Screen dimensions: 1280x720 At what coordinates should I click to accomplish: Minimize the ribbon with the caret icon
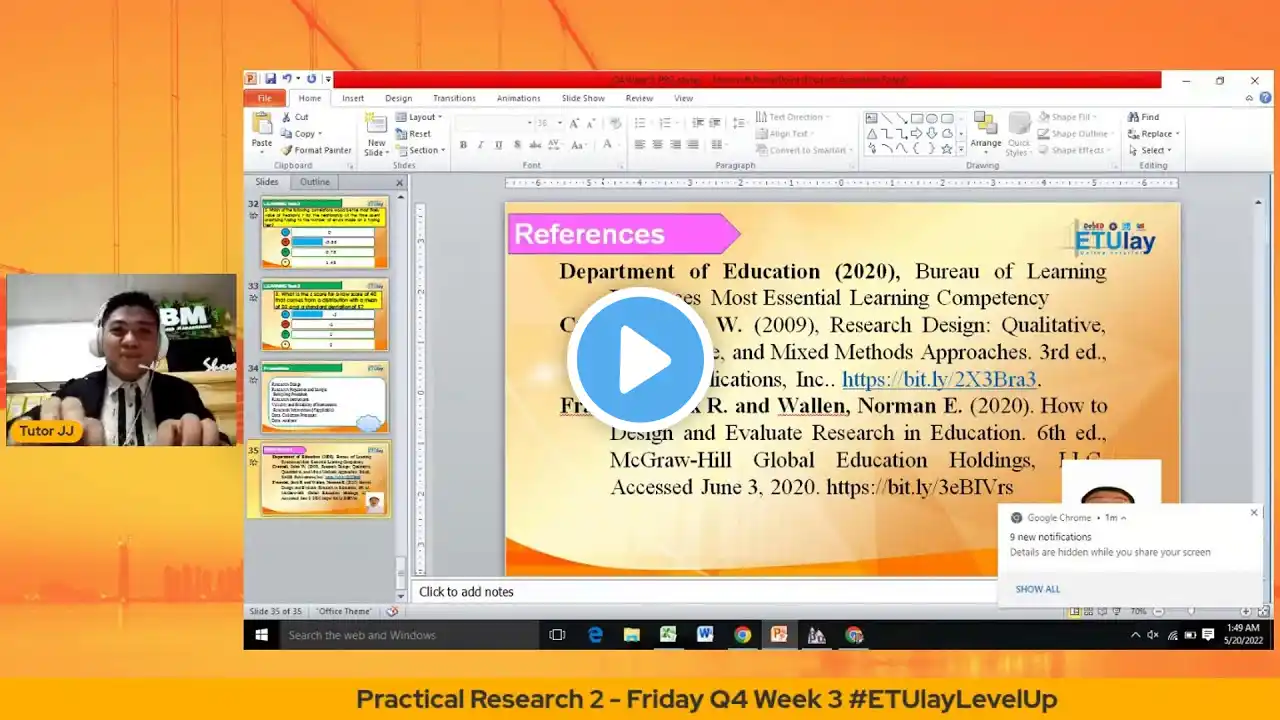pos(1249,98)
